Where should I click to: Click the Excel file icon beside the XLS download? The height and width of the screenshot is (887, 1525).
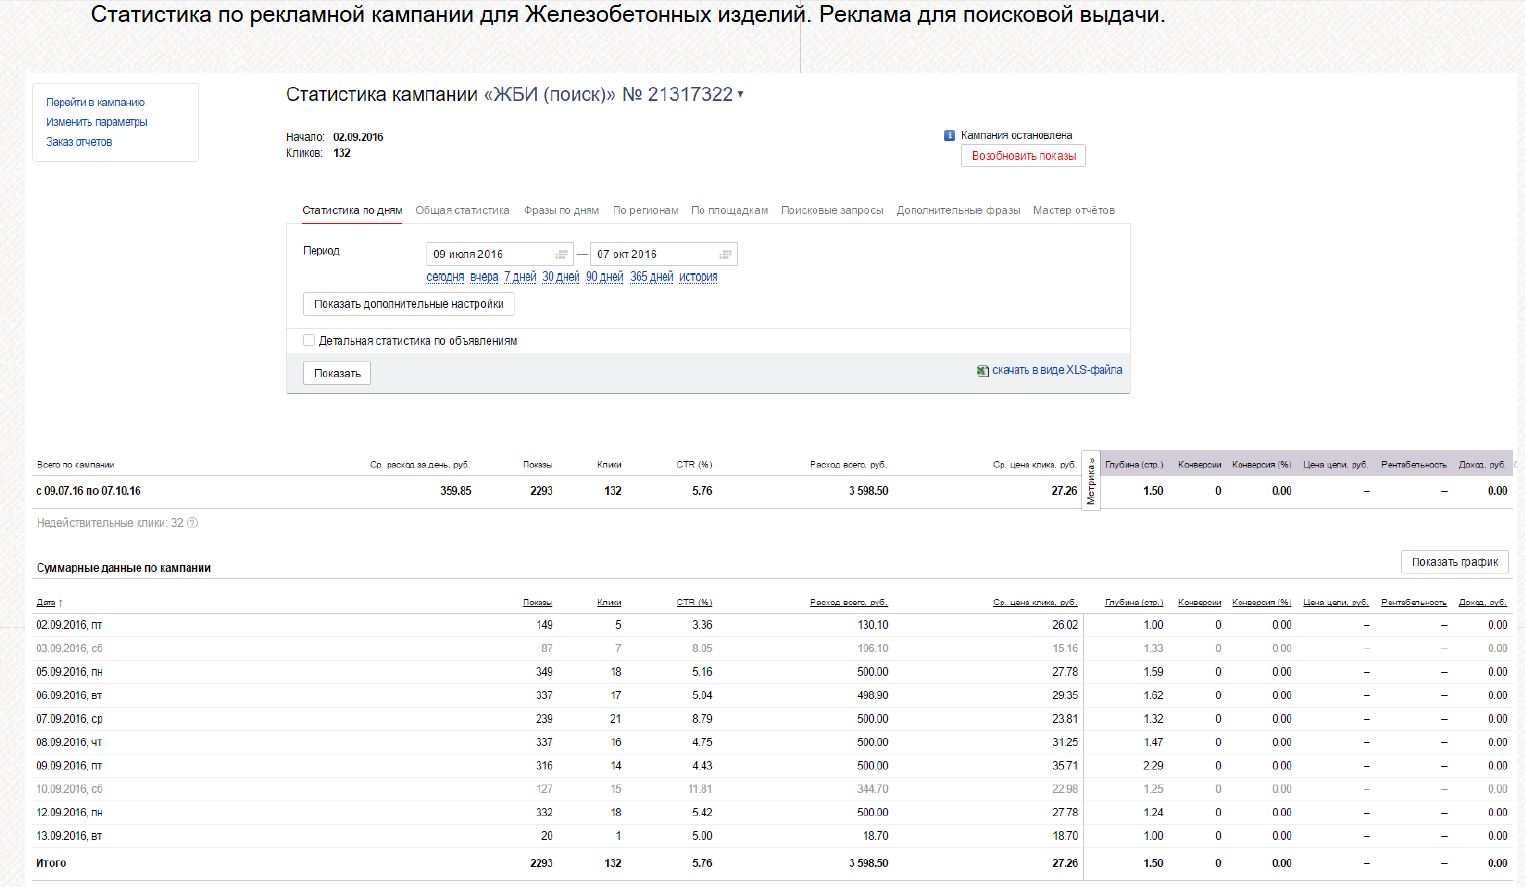[x=983, y=371]
